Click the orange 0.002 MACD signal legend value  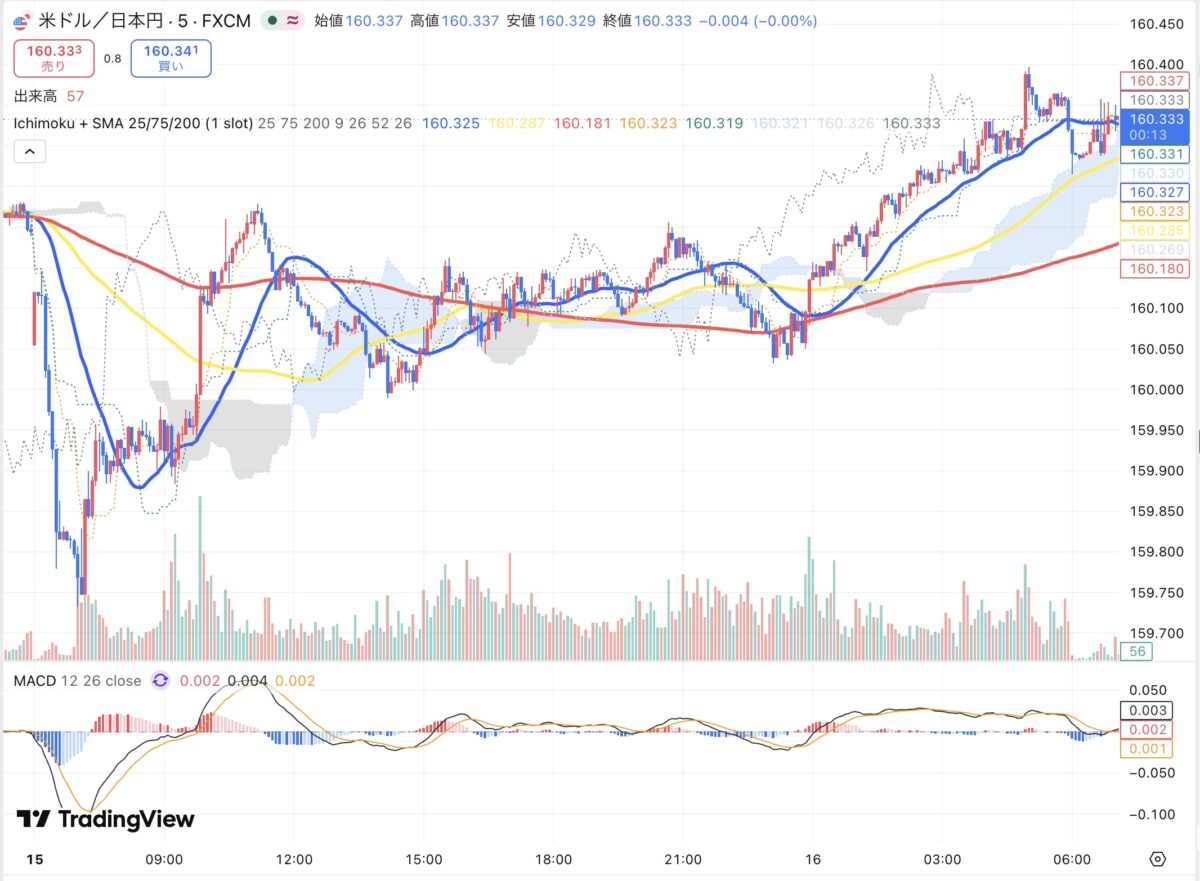point(295,681)
